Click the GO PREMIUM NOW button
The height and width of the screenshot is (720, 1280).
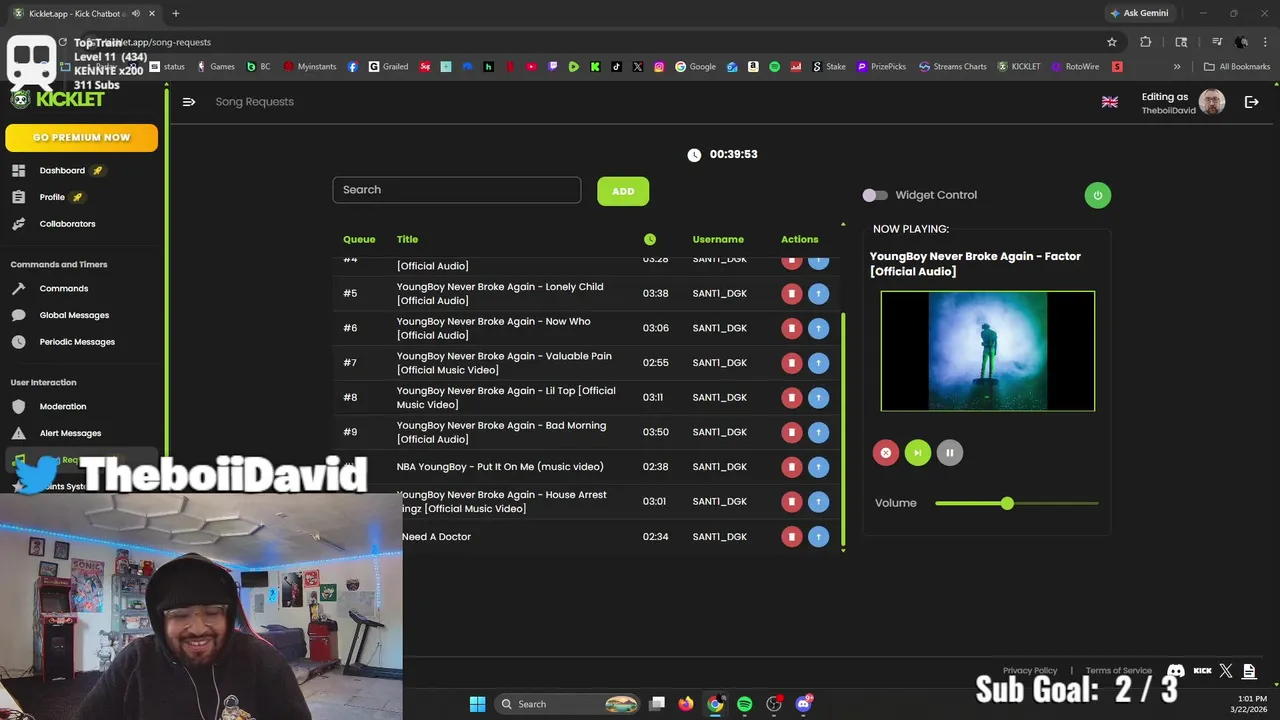(81, 138)
